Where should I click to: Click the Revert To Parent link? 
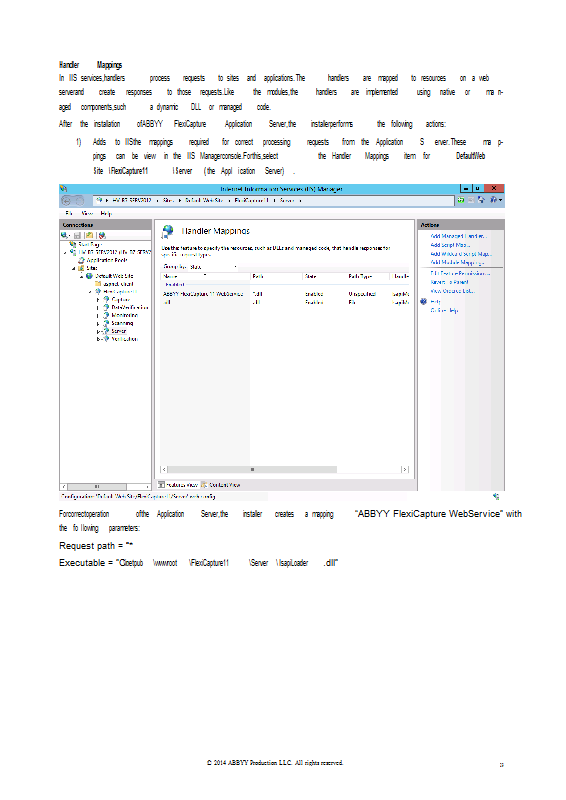(x=449, y=282)
